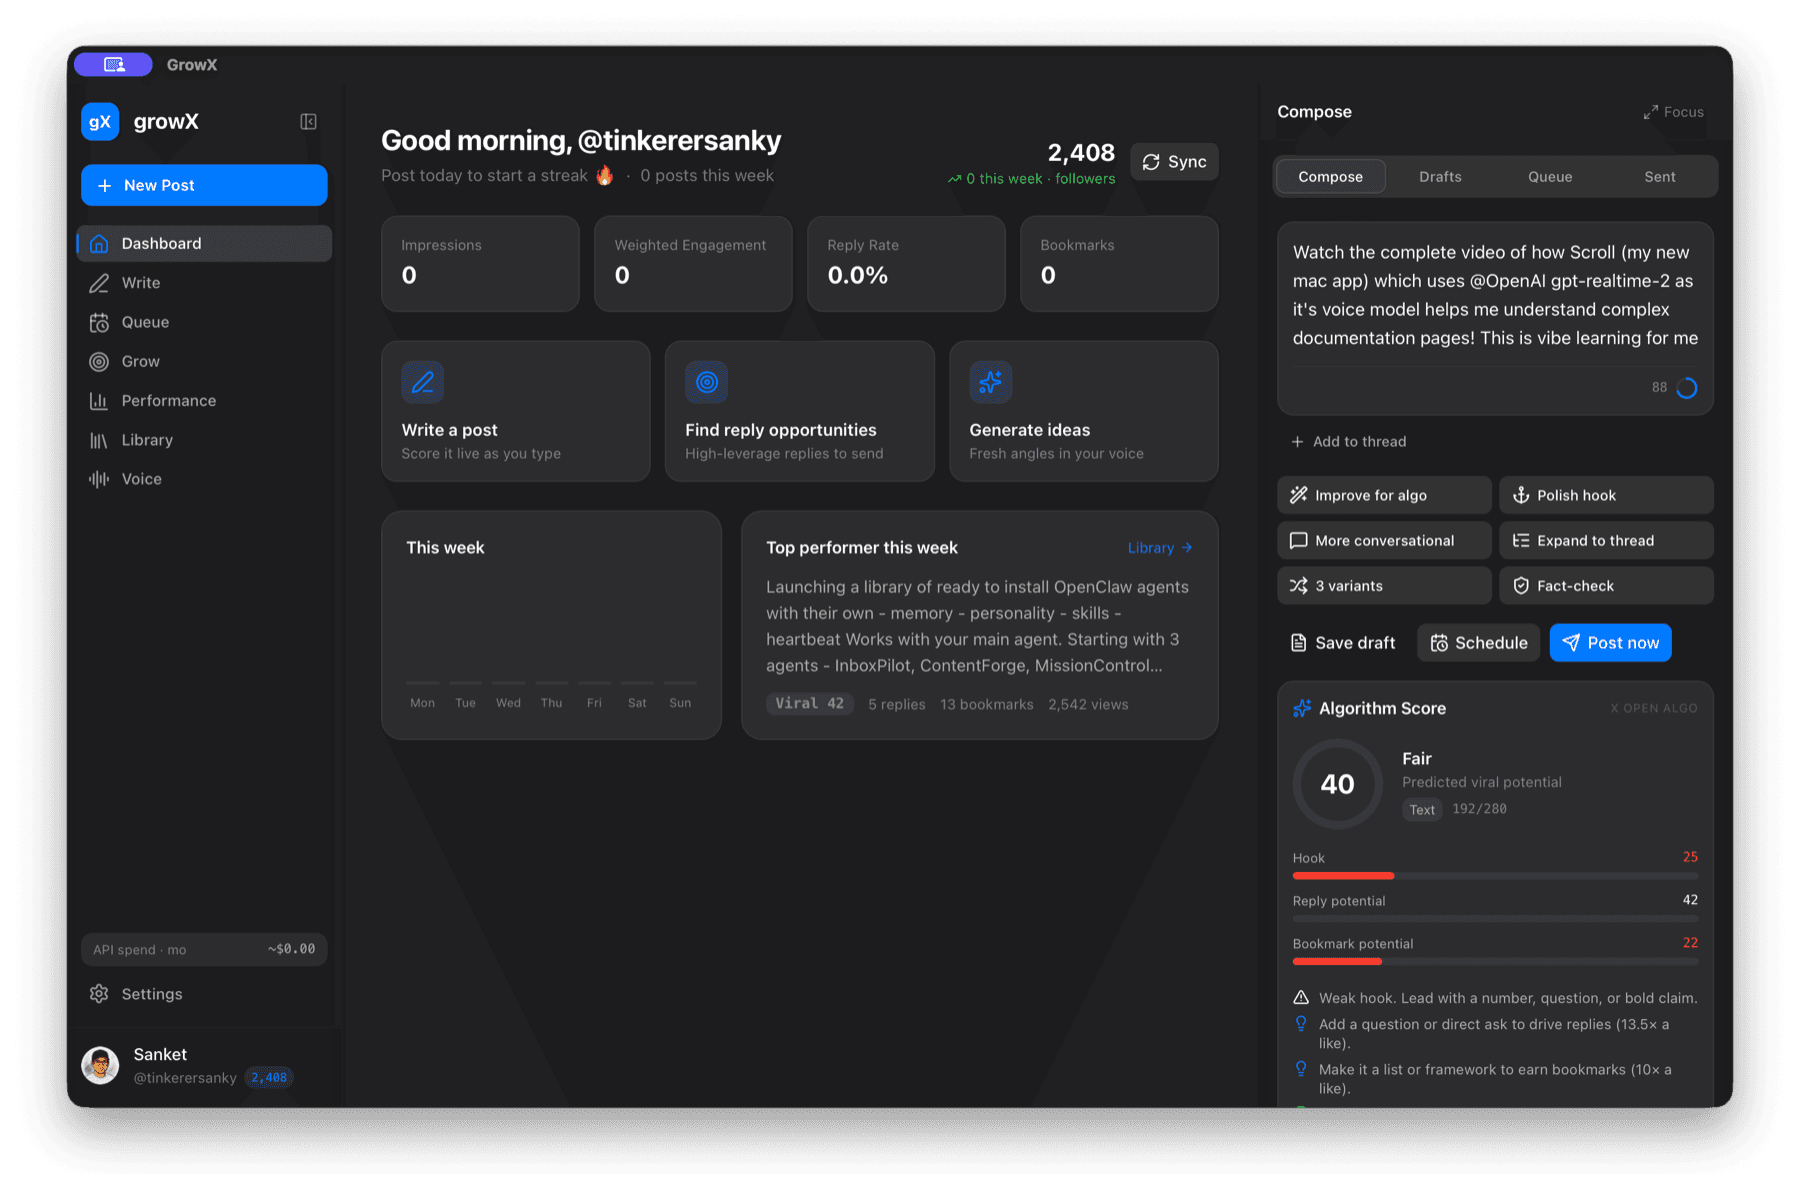Click the Queue calendar-clock icon in sidebar
This screenshot has height=1196, width=1800.
coord(99,322)
